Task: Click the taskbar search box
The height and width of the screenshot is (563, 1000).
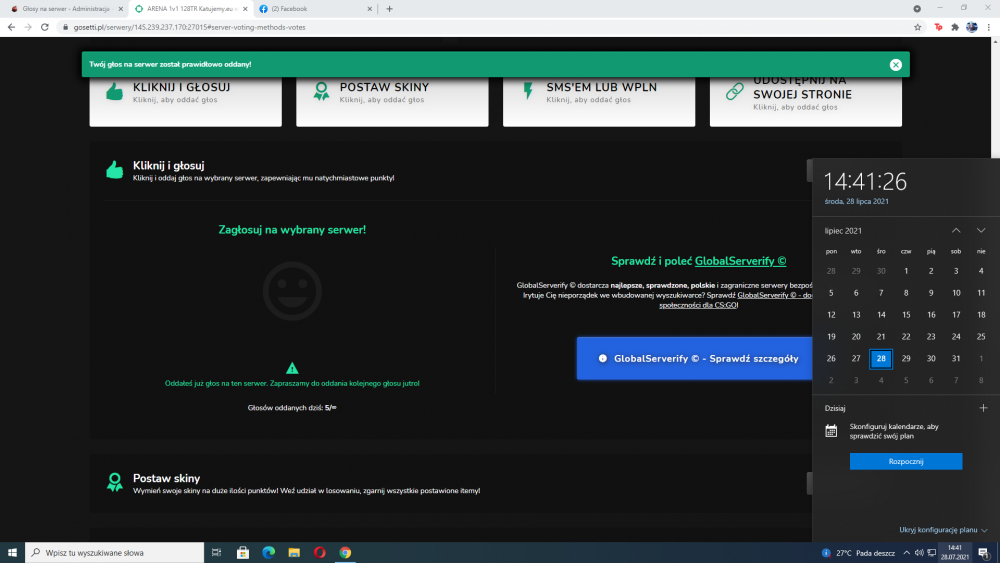Action: [115, 553]
